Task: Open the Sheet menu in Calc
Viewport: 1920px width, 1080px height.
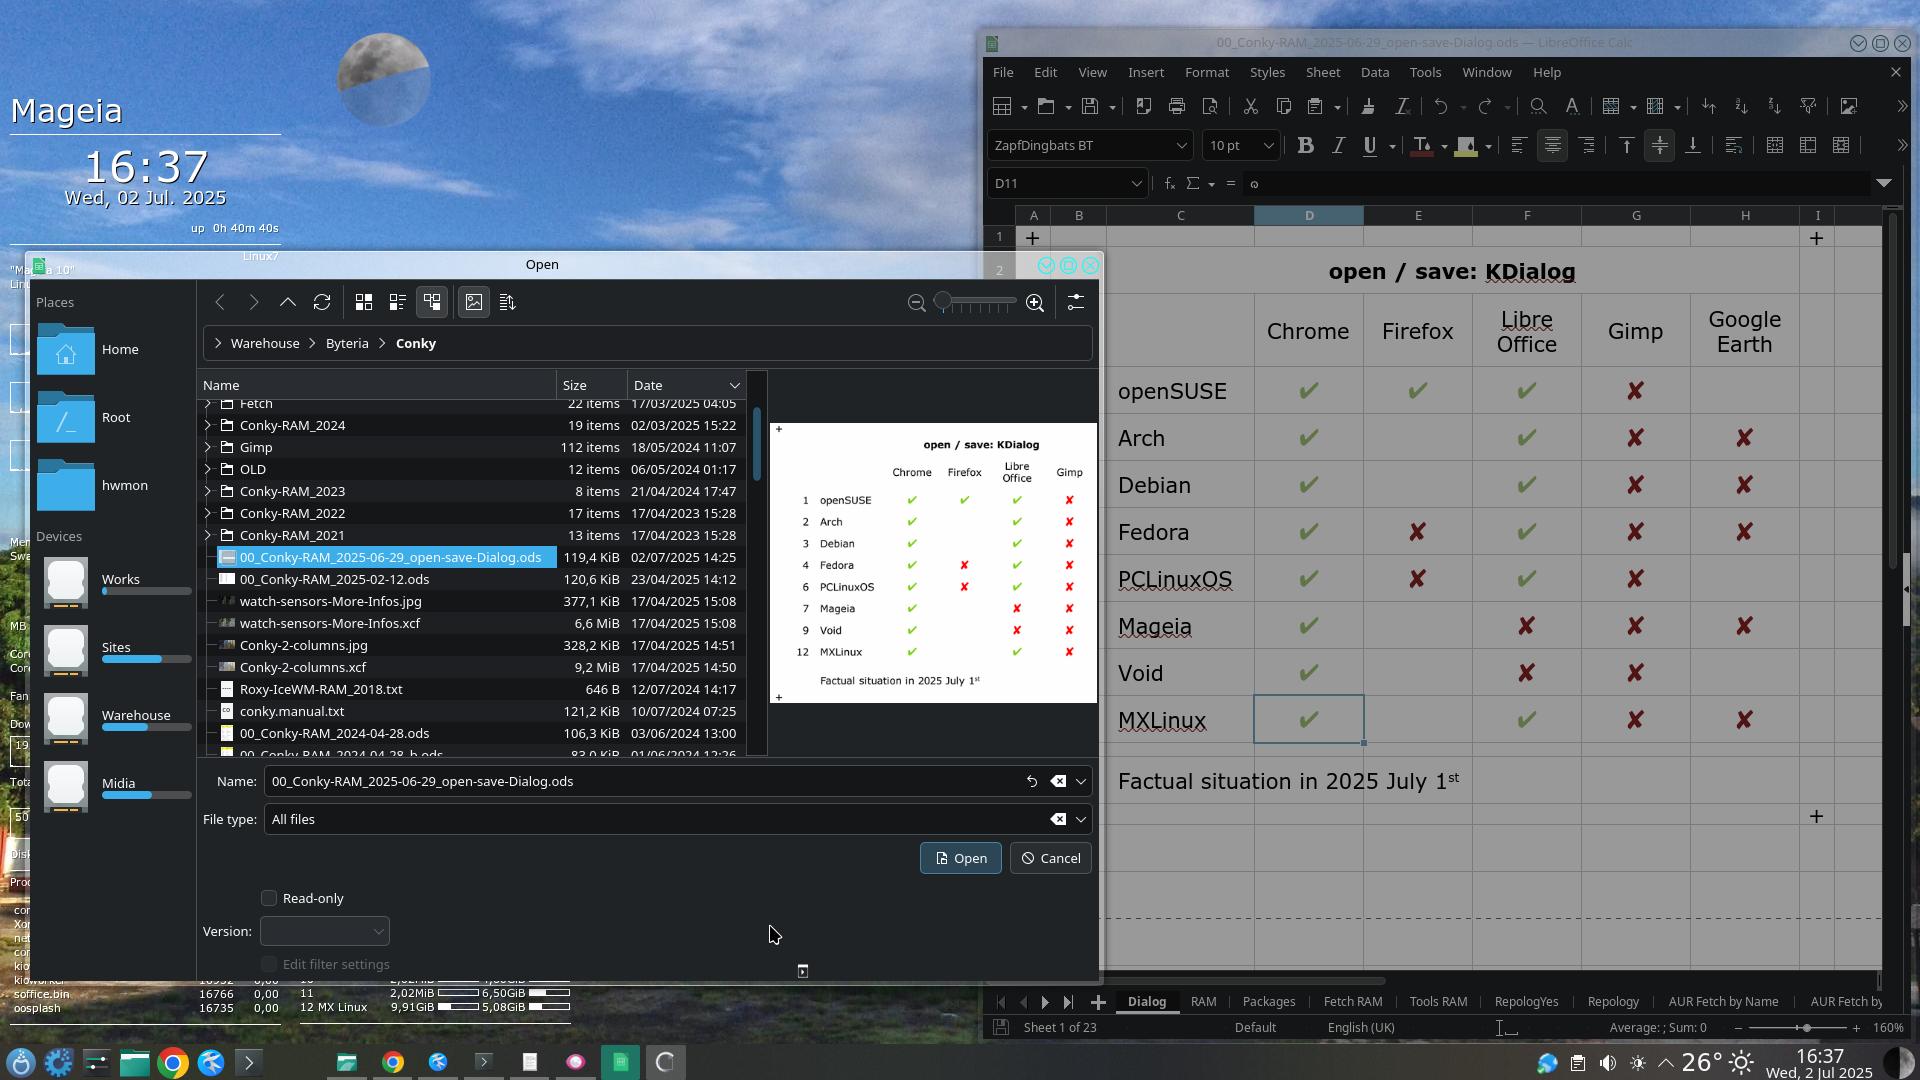Action: (1322, 73)
